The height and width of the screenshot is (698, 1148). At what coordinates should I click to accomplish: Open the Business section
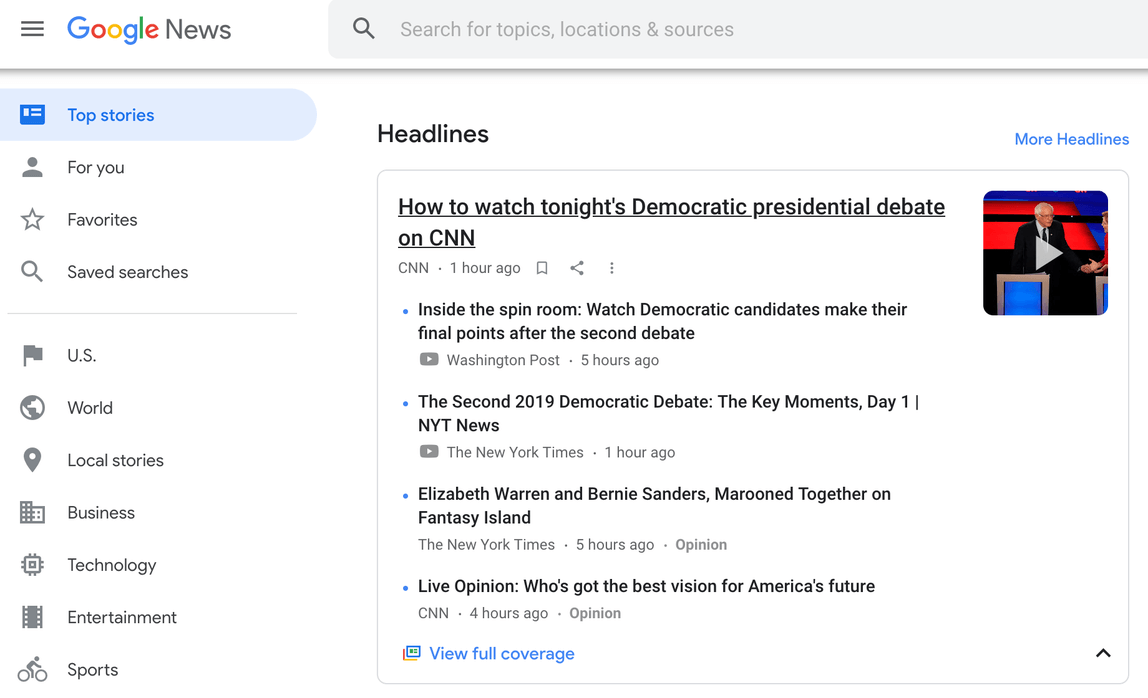pyautogui.click(x=101, y=513)
